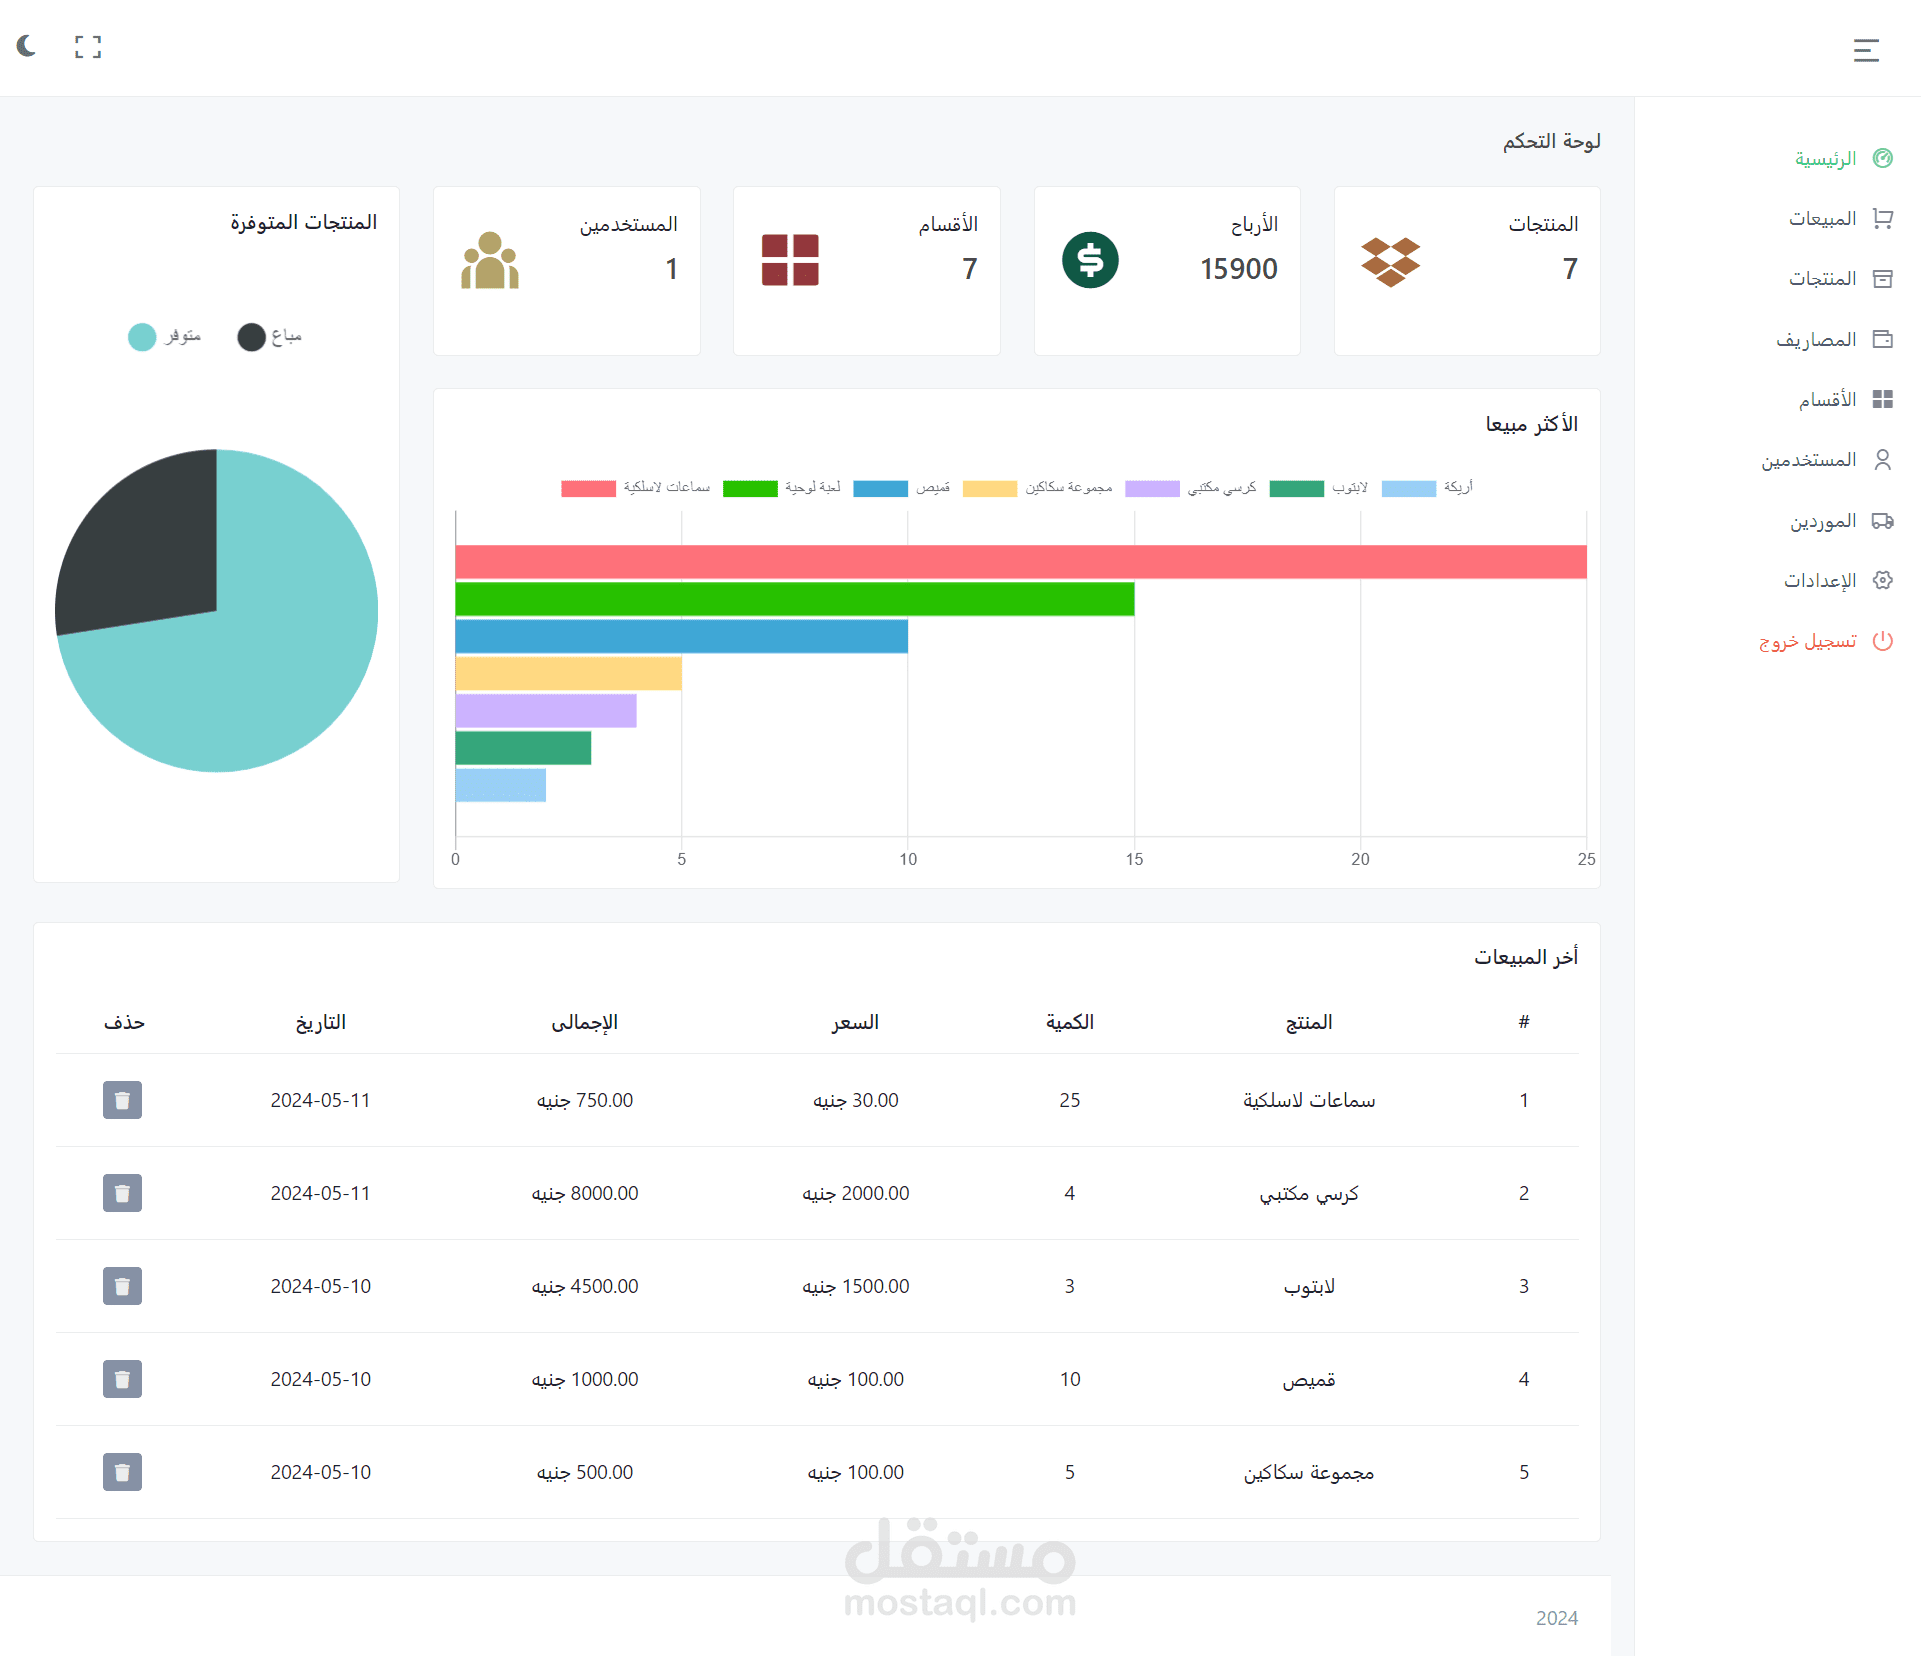Click the الأقسام grid sidebar icon

click(1882, 400)
